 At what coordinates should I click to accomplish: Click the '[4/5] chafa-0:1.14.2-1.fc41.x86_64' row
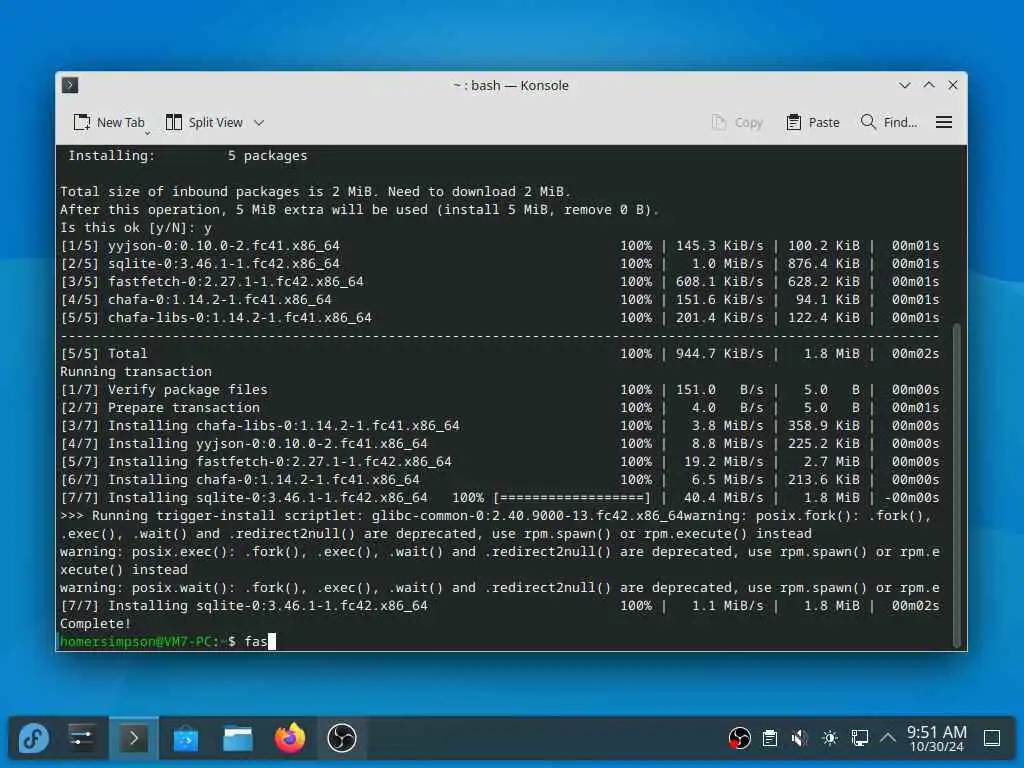point(500,300)
